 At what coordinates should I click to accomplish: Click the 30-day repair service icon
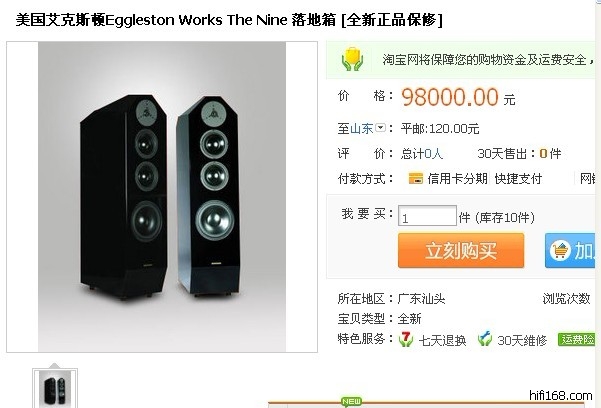(x=485, y=339)
